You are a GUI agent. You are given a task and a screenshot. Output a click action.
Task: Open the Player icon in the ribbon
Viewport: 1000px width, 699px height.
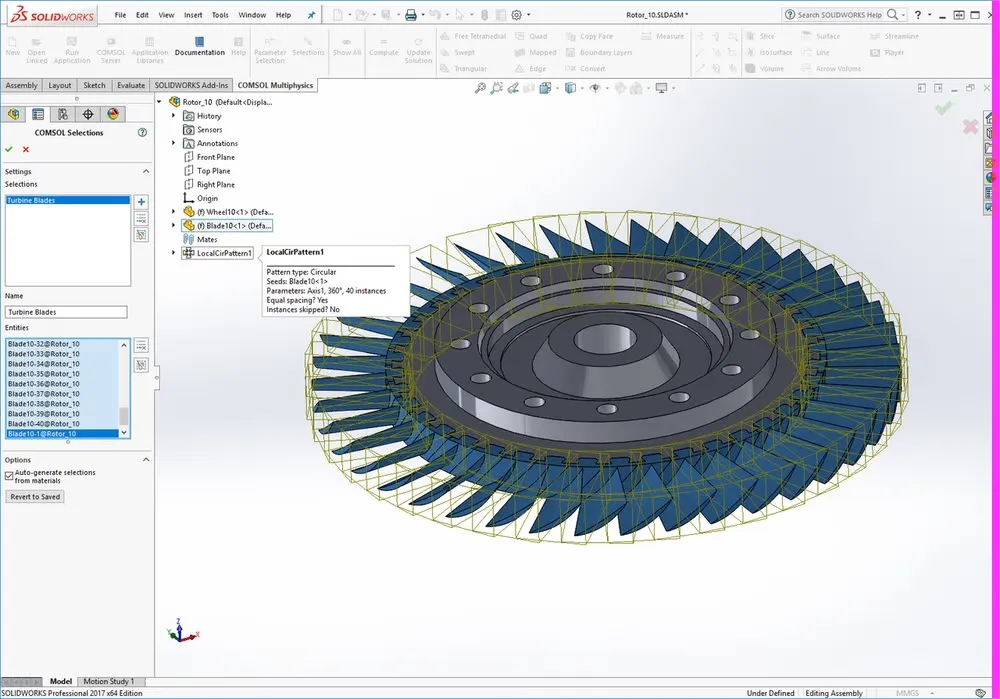click(875, 52)
